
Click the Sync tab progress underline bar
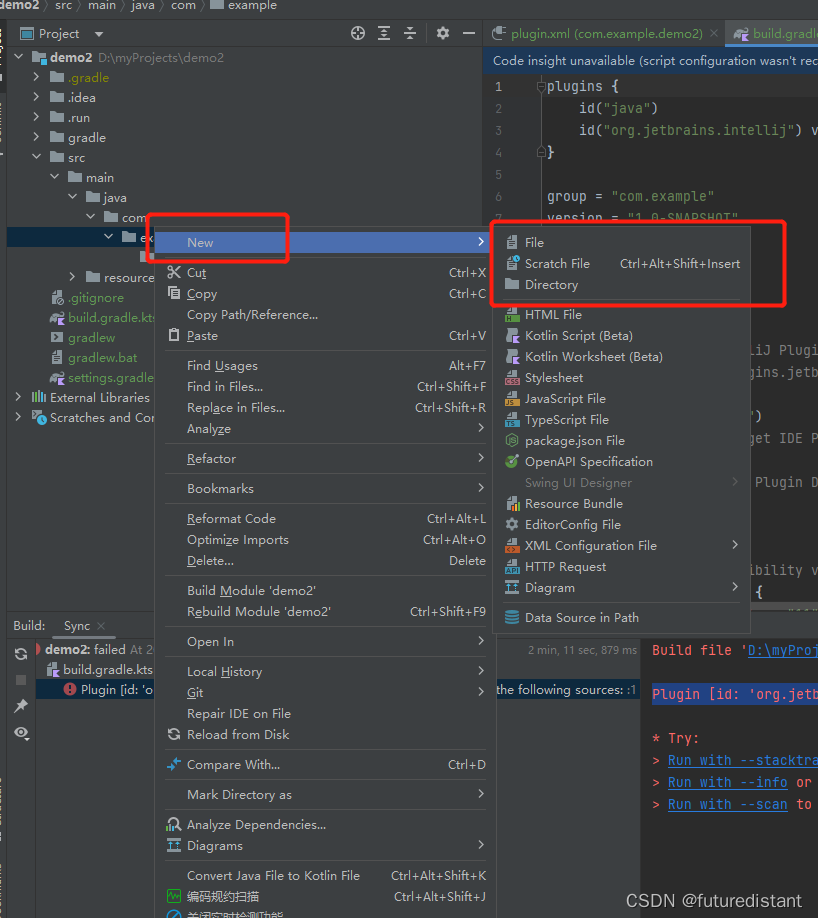84,634
